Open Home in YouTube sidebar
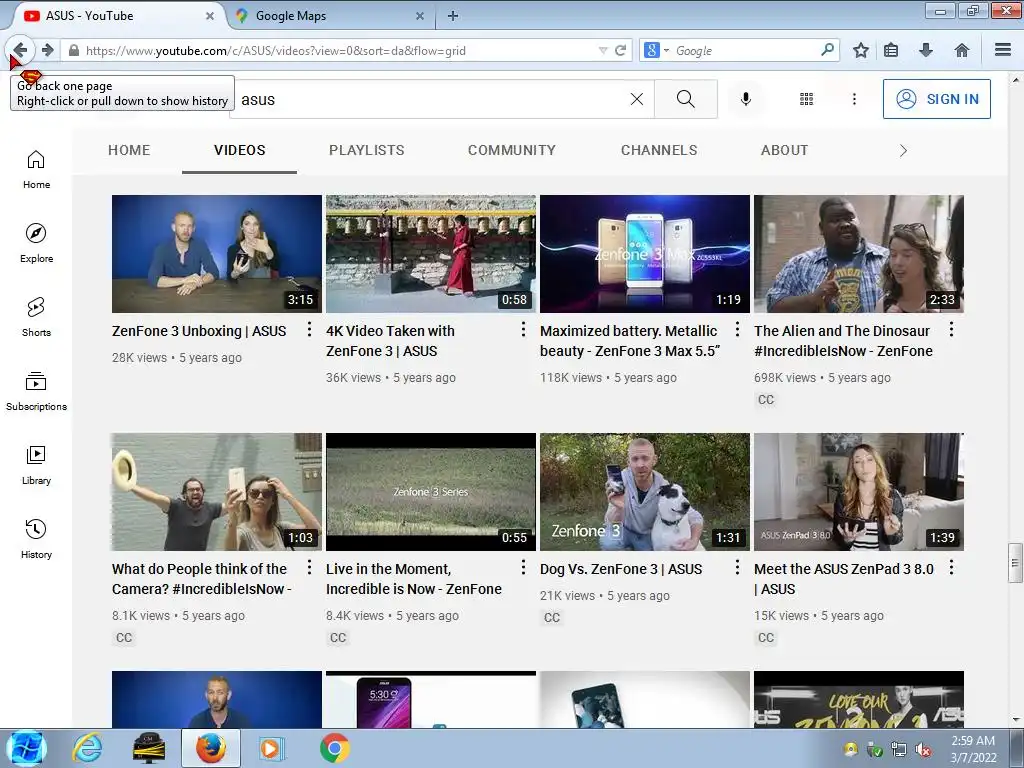 pyautogui.click(x=36, y=170)
